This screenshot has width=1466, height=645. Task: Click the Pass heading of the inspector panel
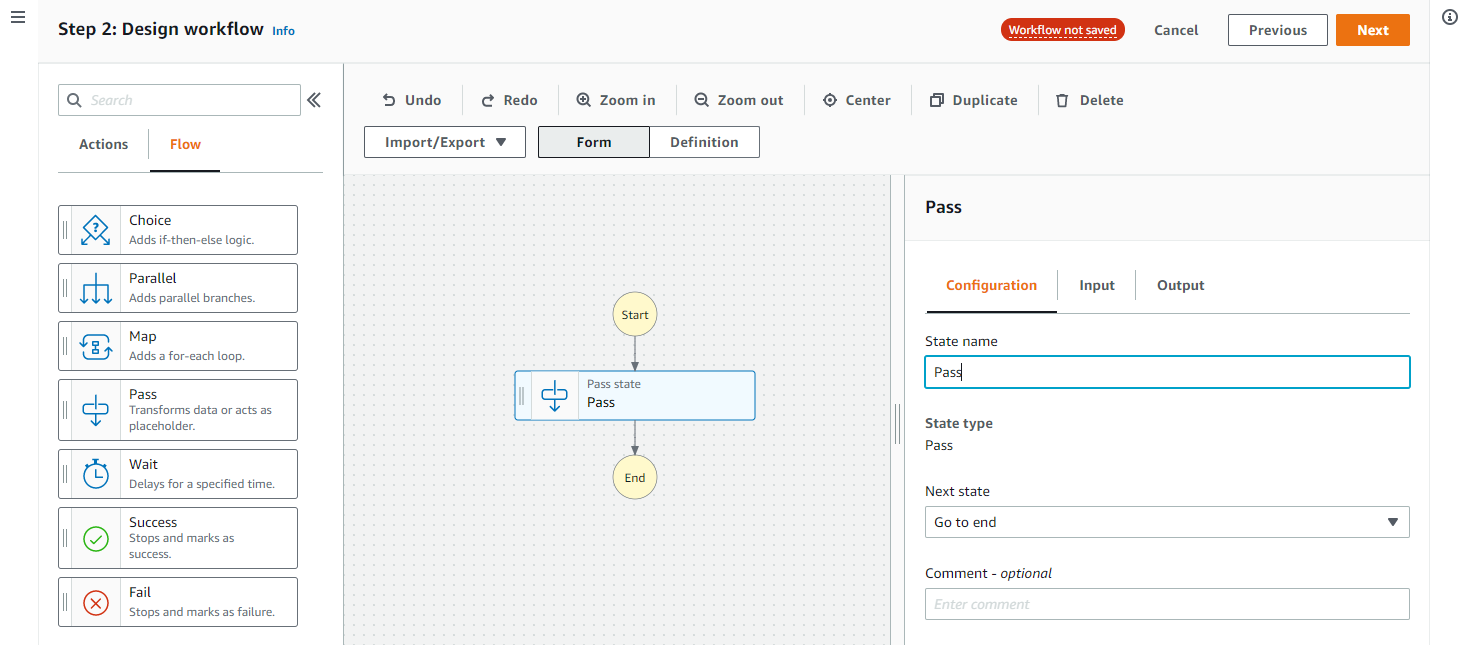click(944, 207)
